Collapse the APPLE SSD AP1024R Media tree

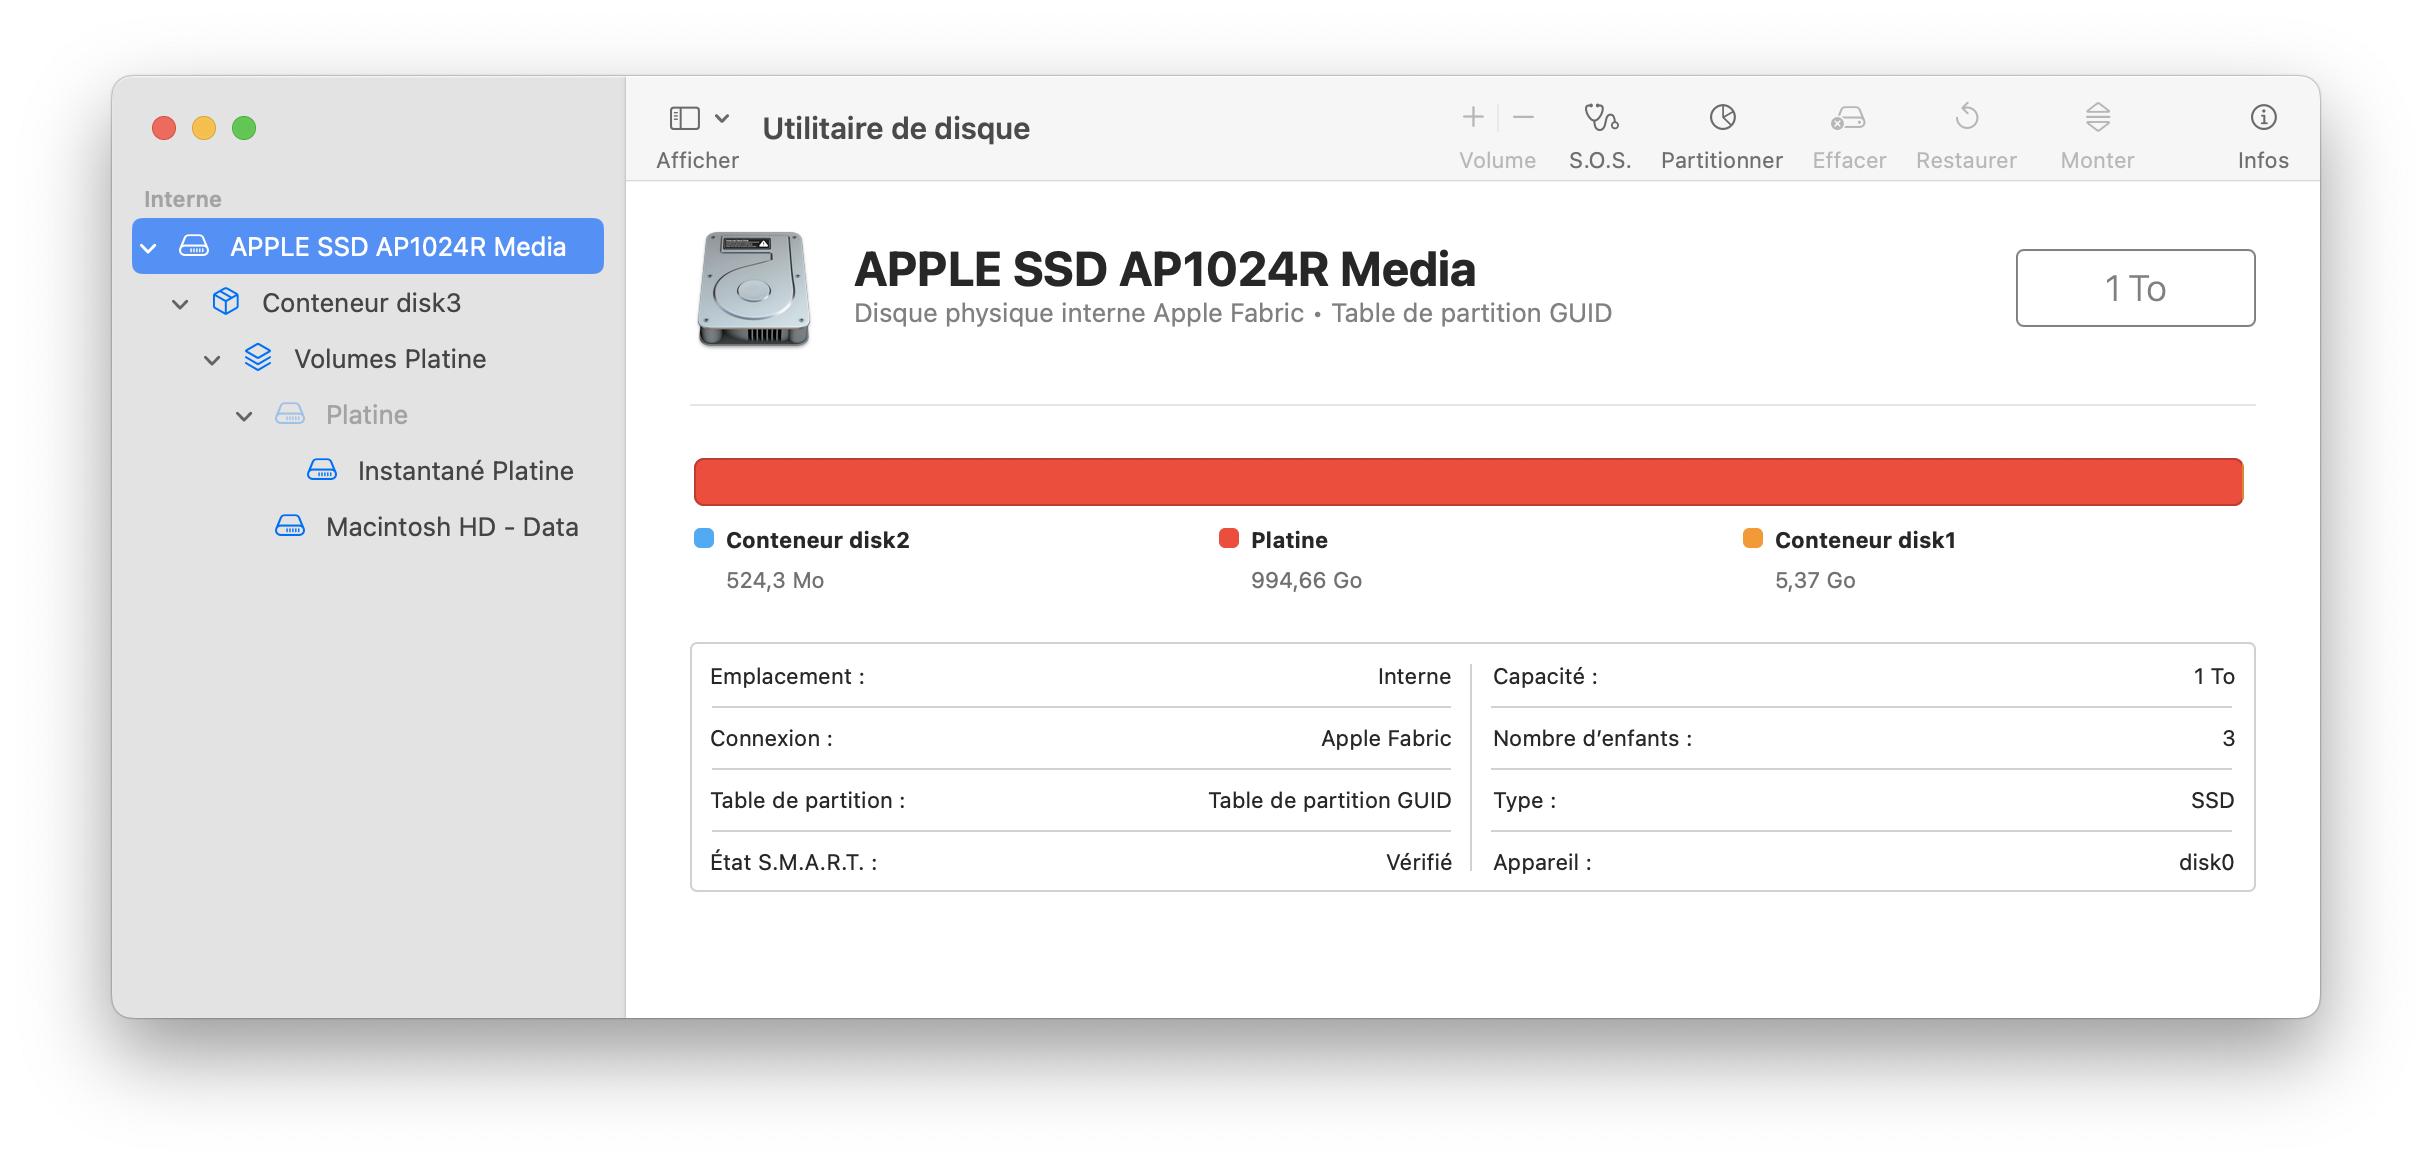pos(149,248)
